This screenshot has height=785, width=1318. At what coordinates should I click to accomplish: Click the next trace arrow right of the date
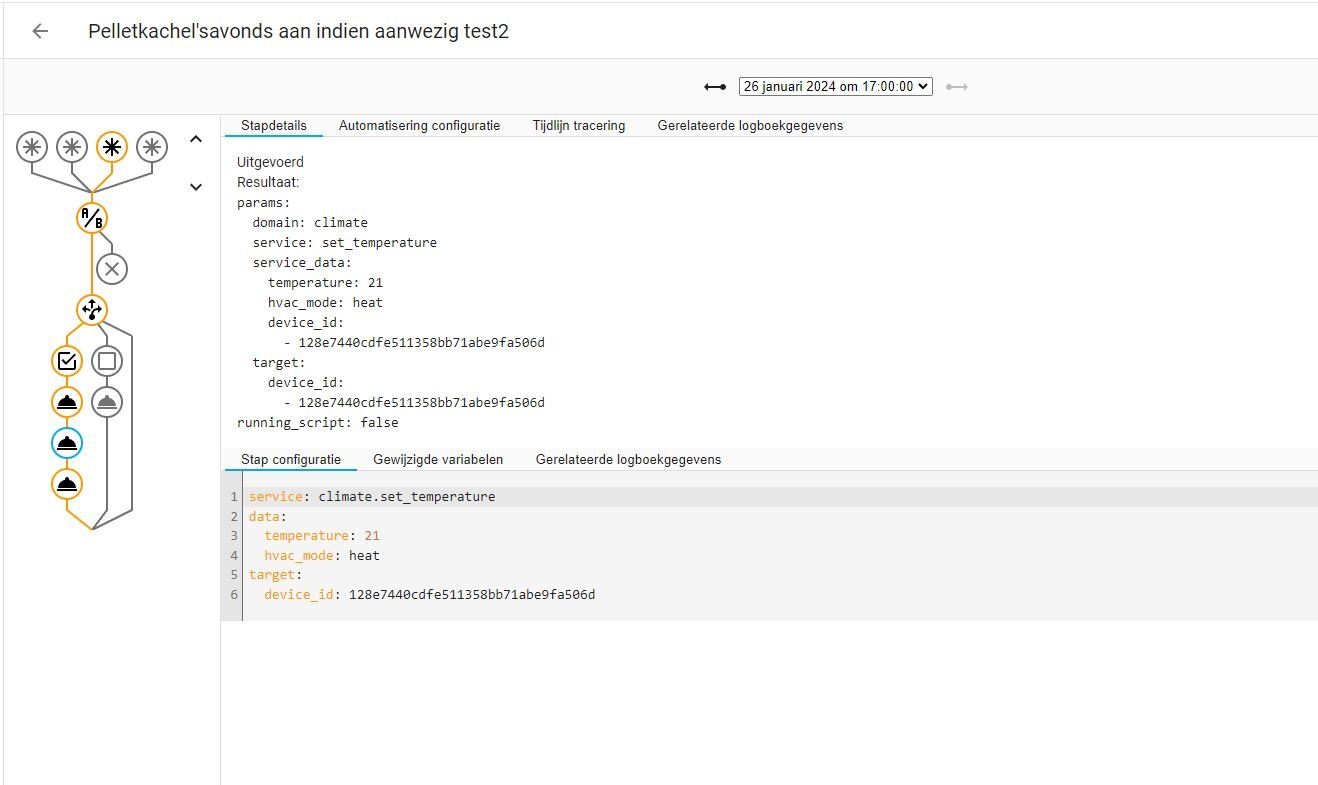coord(956,87)
